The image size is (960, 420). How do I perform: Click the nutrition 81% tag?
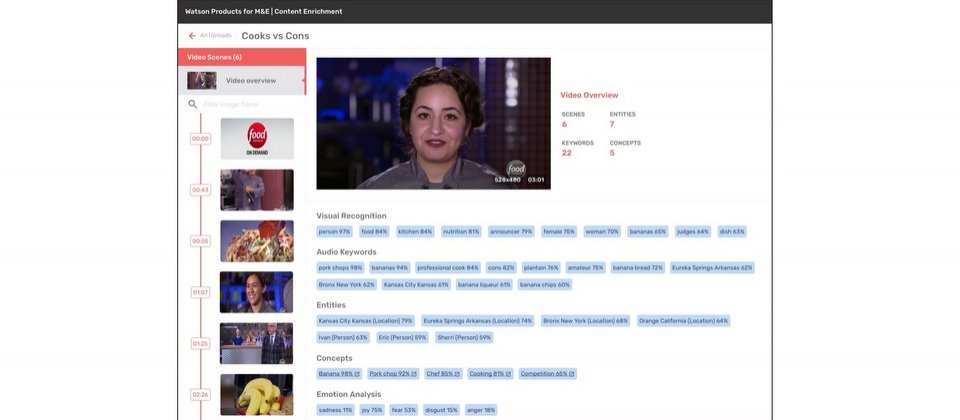[x=461, y=231]
